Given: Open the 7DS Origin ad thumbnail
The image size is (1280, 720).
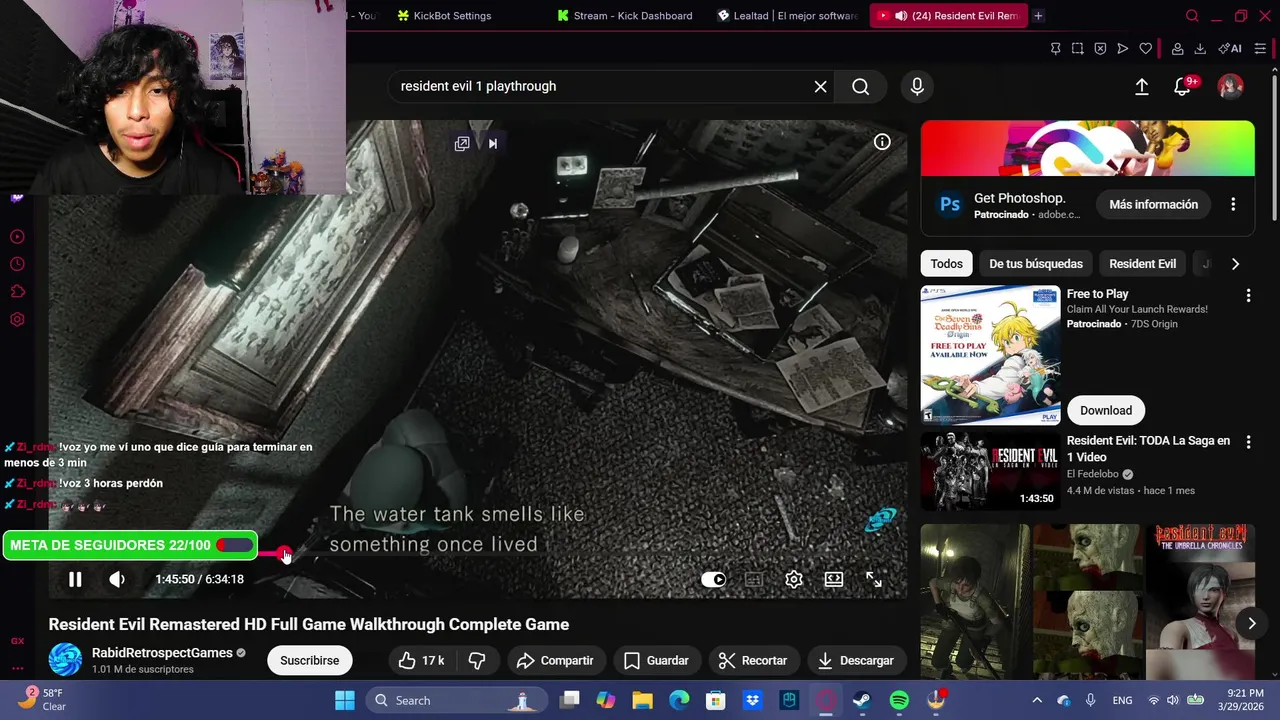Looking at the screenshot, I should [x=990, y=356].
